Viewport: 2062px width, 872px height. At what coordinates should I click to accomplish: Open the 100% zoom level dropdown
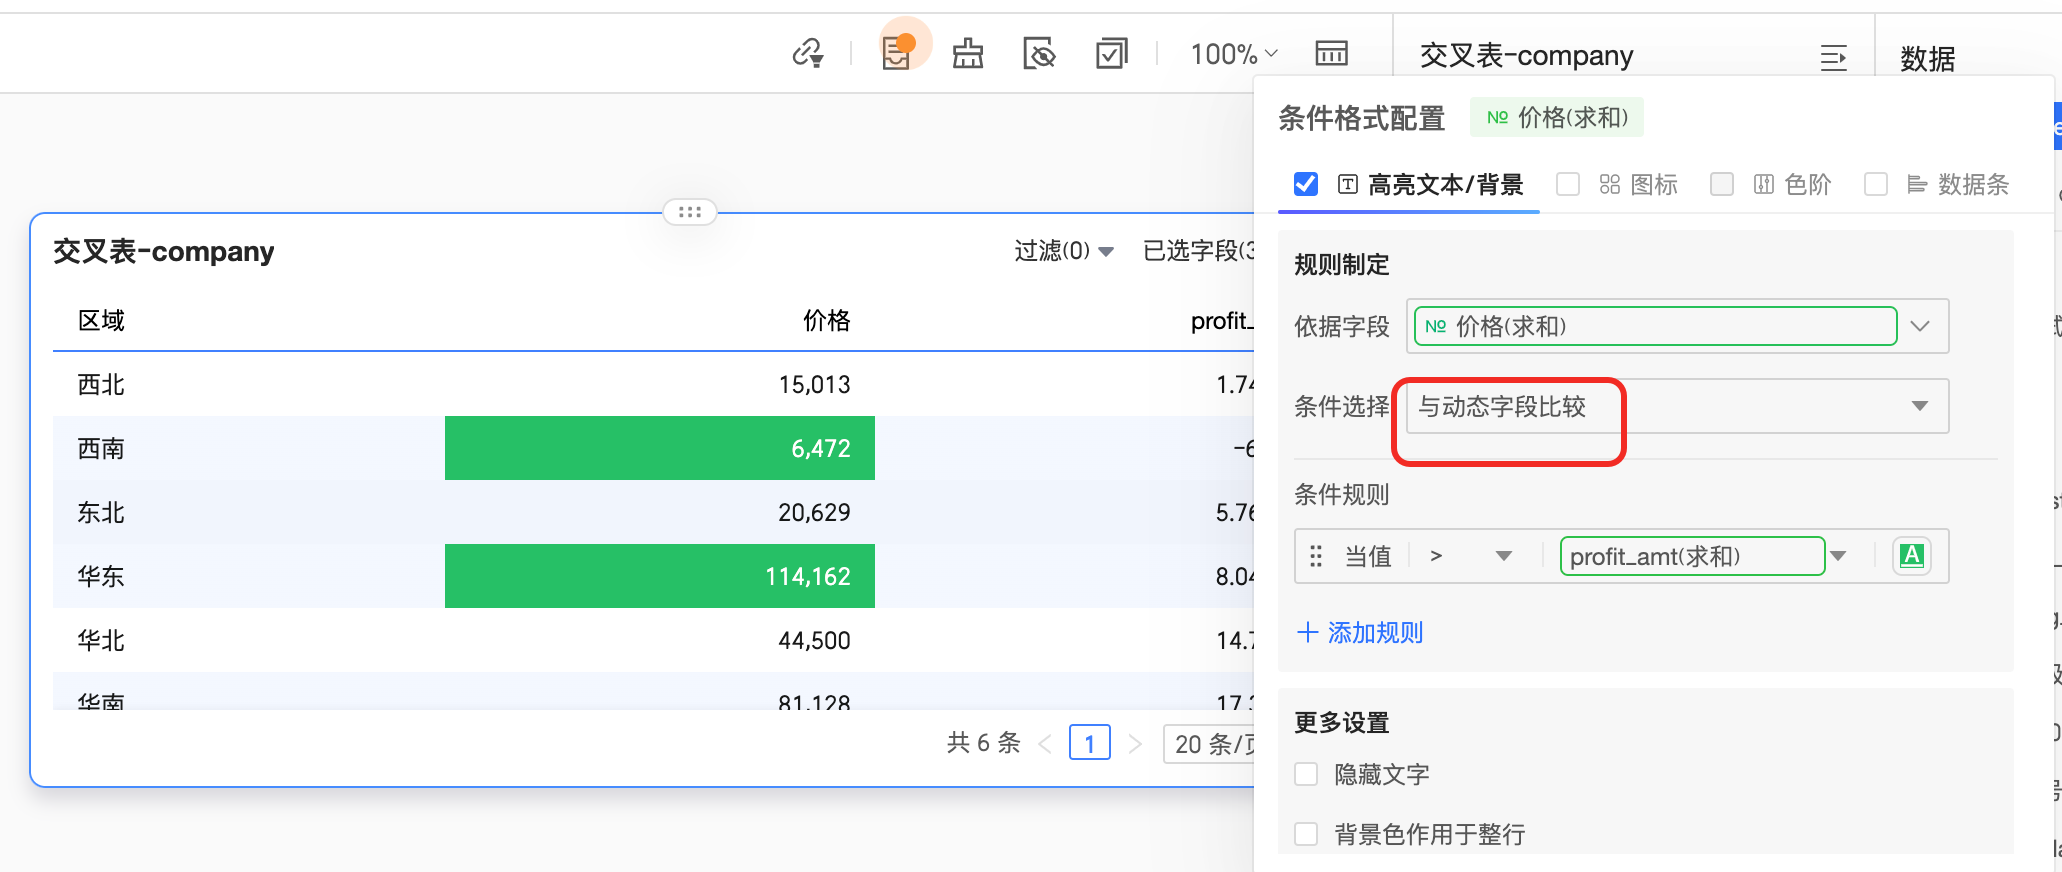point(1233,54)
